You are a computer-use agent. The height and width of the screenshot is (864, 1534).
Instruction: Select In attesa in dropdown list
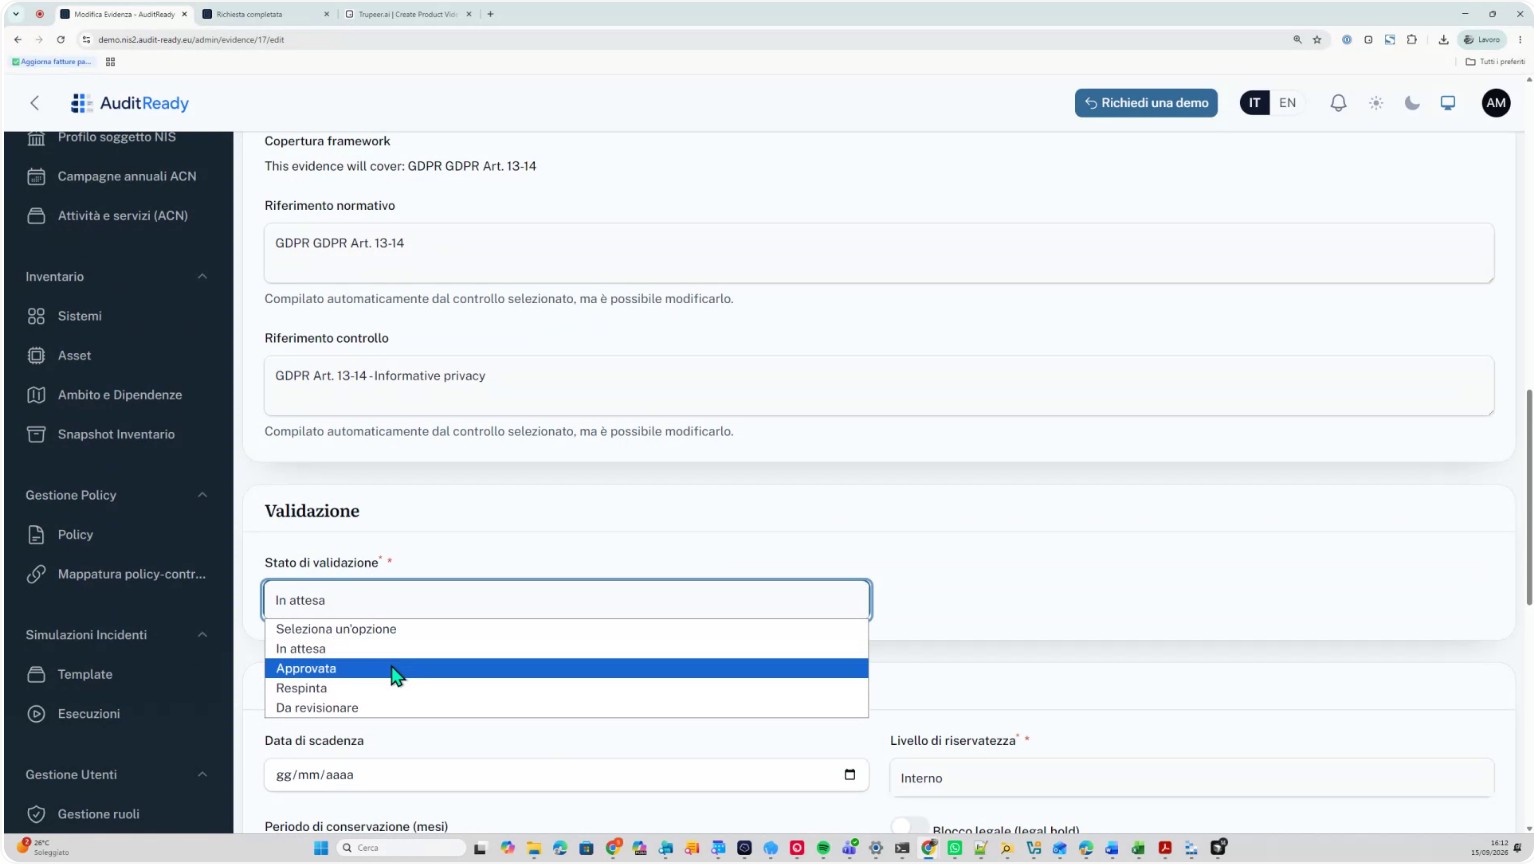[567, 649]
